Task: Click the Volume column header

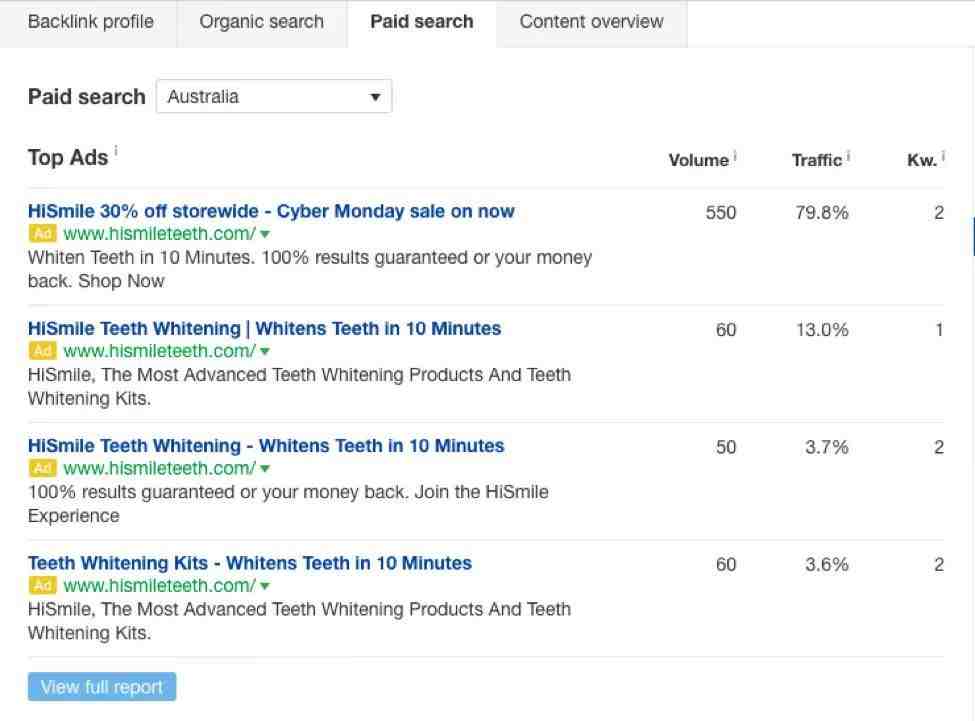Action: [x=698, y=160]
